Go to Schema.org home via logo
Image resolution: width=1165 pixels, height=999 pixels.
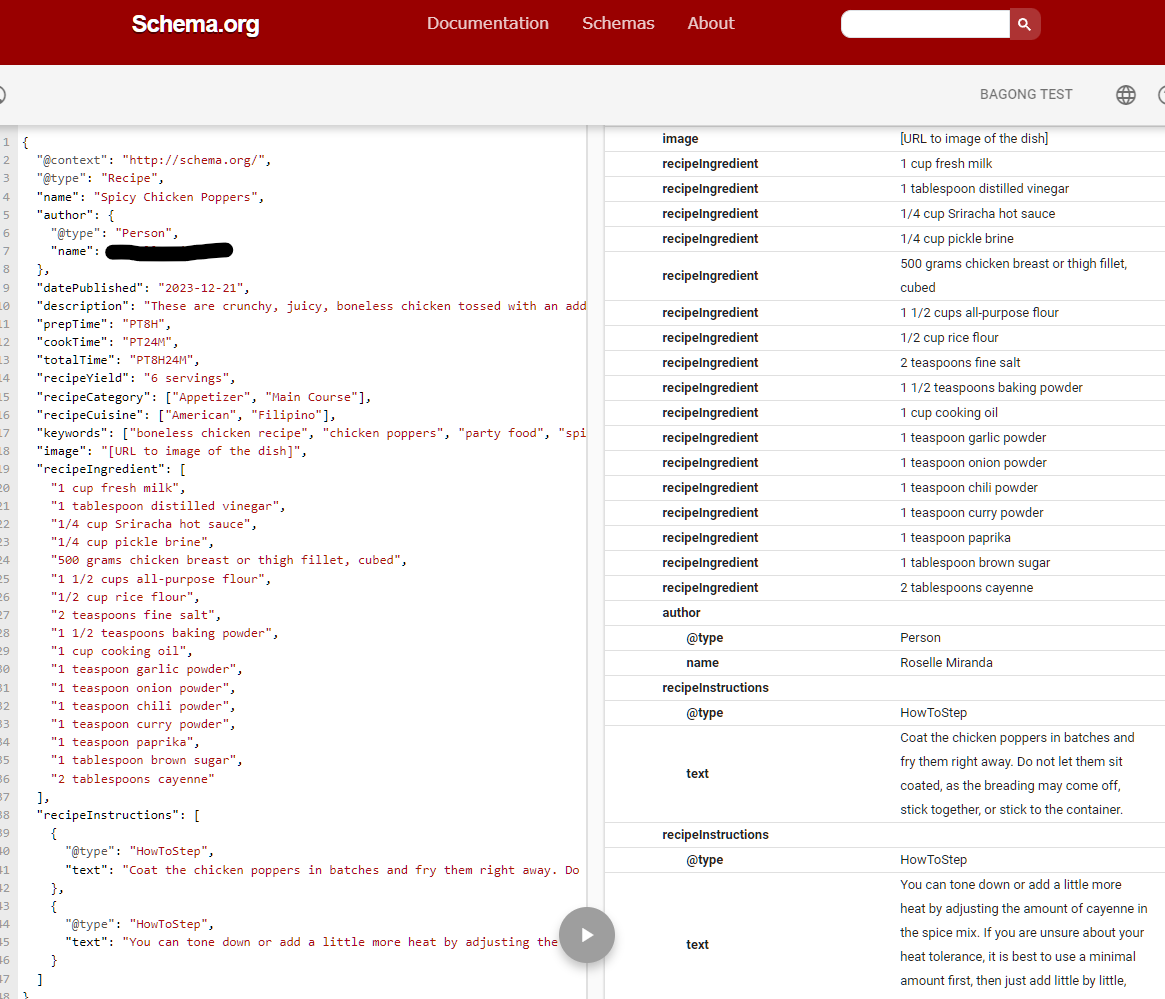pos(195,25)
